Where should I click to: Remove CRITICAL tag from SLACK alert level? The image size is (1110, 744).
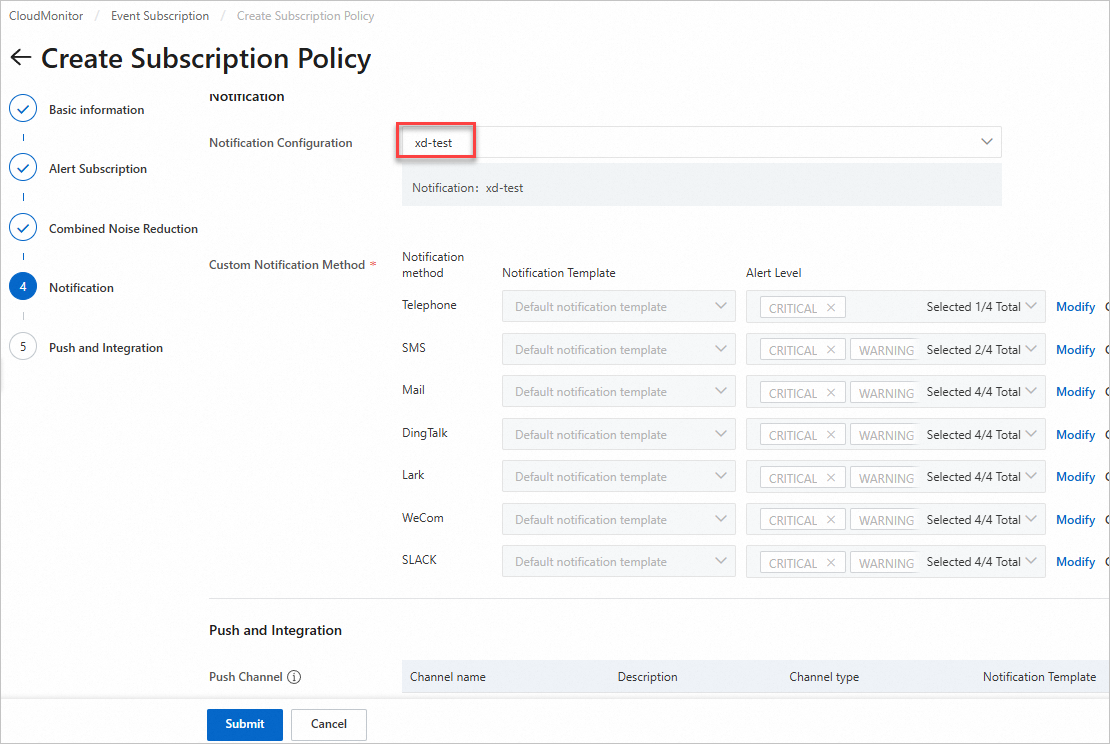tap(831, 563)
